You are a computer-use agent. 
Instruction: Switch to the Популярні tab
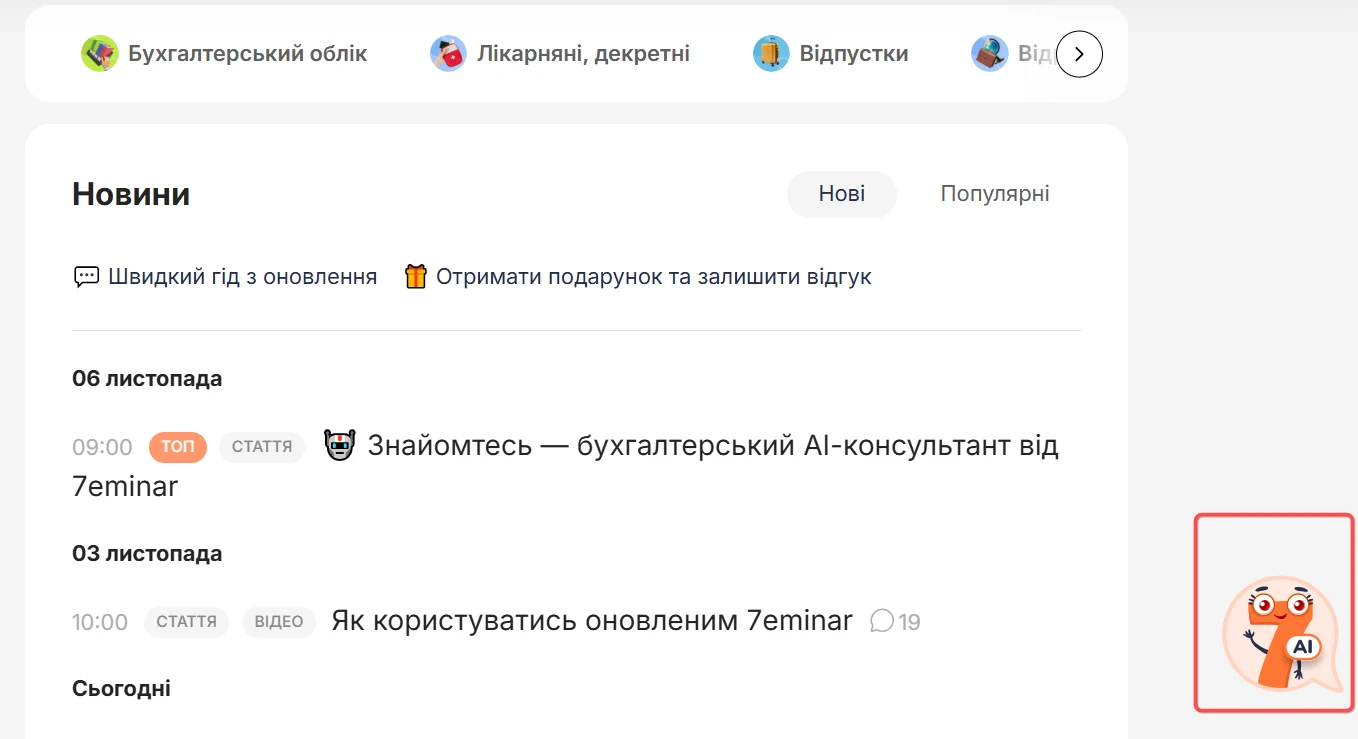995,194
